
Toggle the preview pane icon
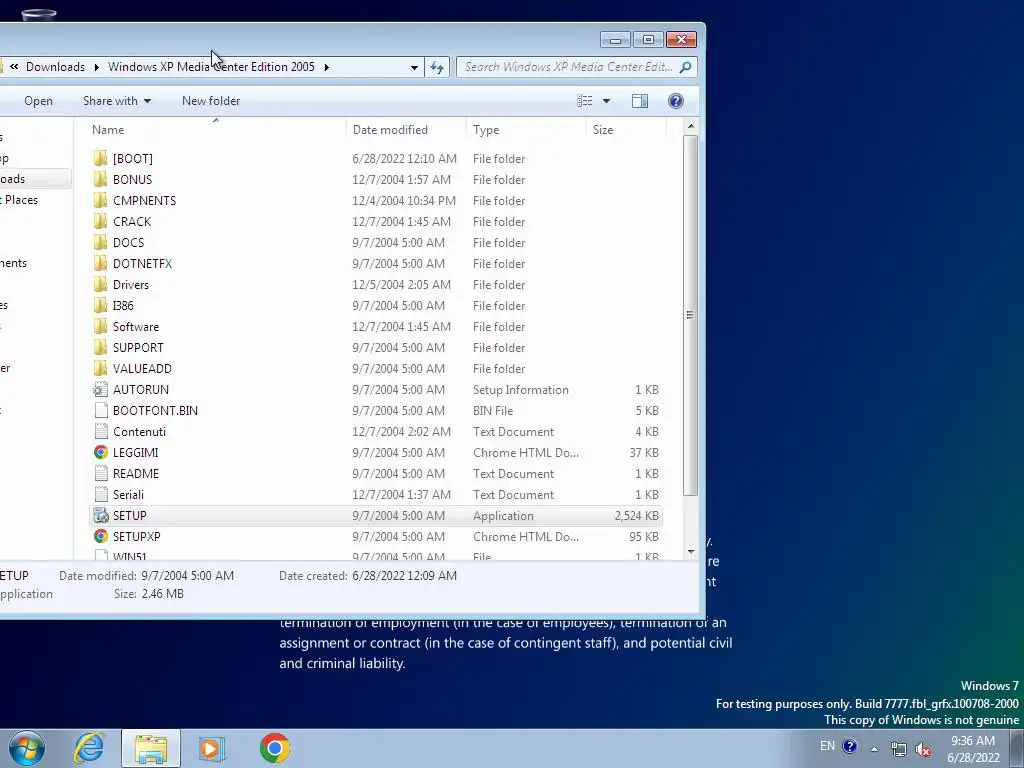(639, 101)
